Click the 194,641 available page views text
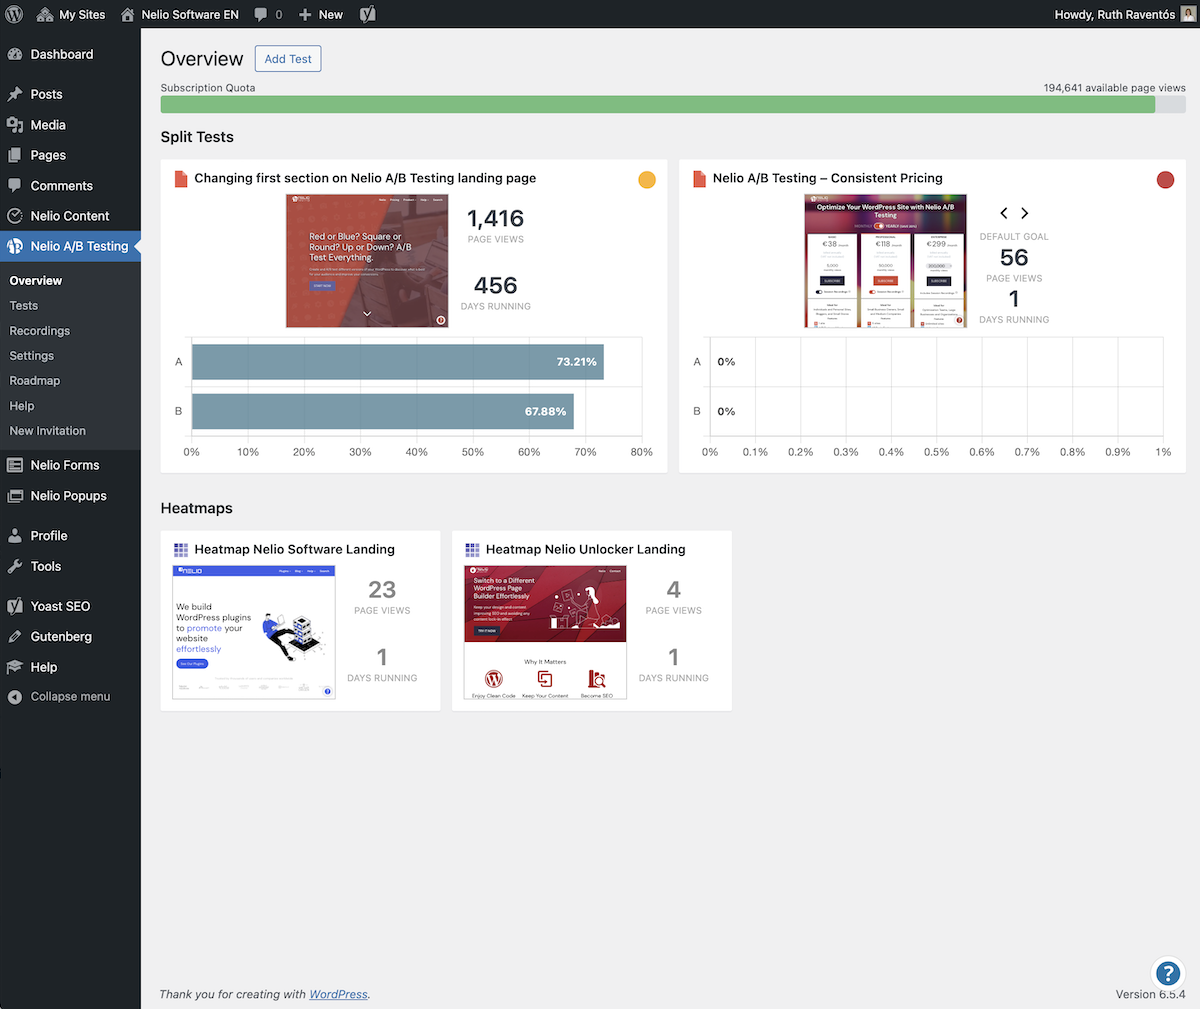1200x1009 pixels. point(1115,88)
